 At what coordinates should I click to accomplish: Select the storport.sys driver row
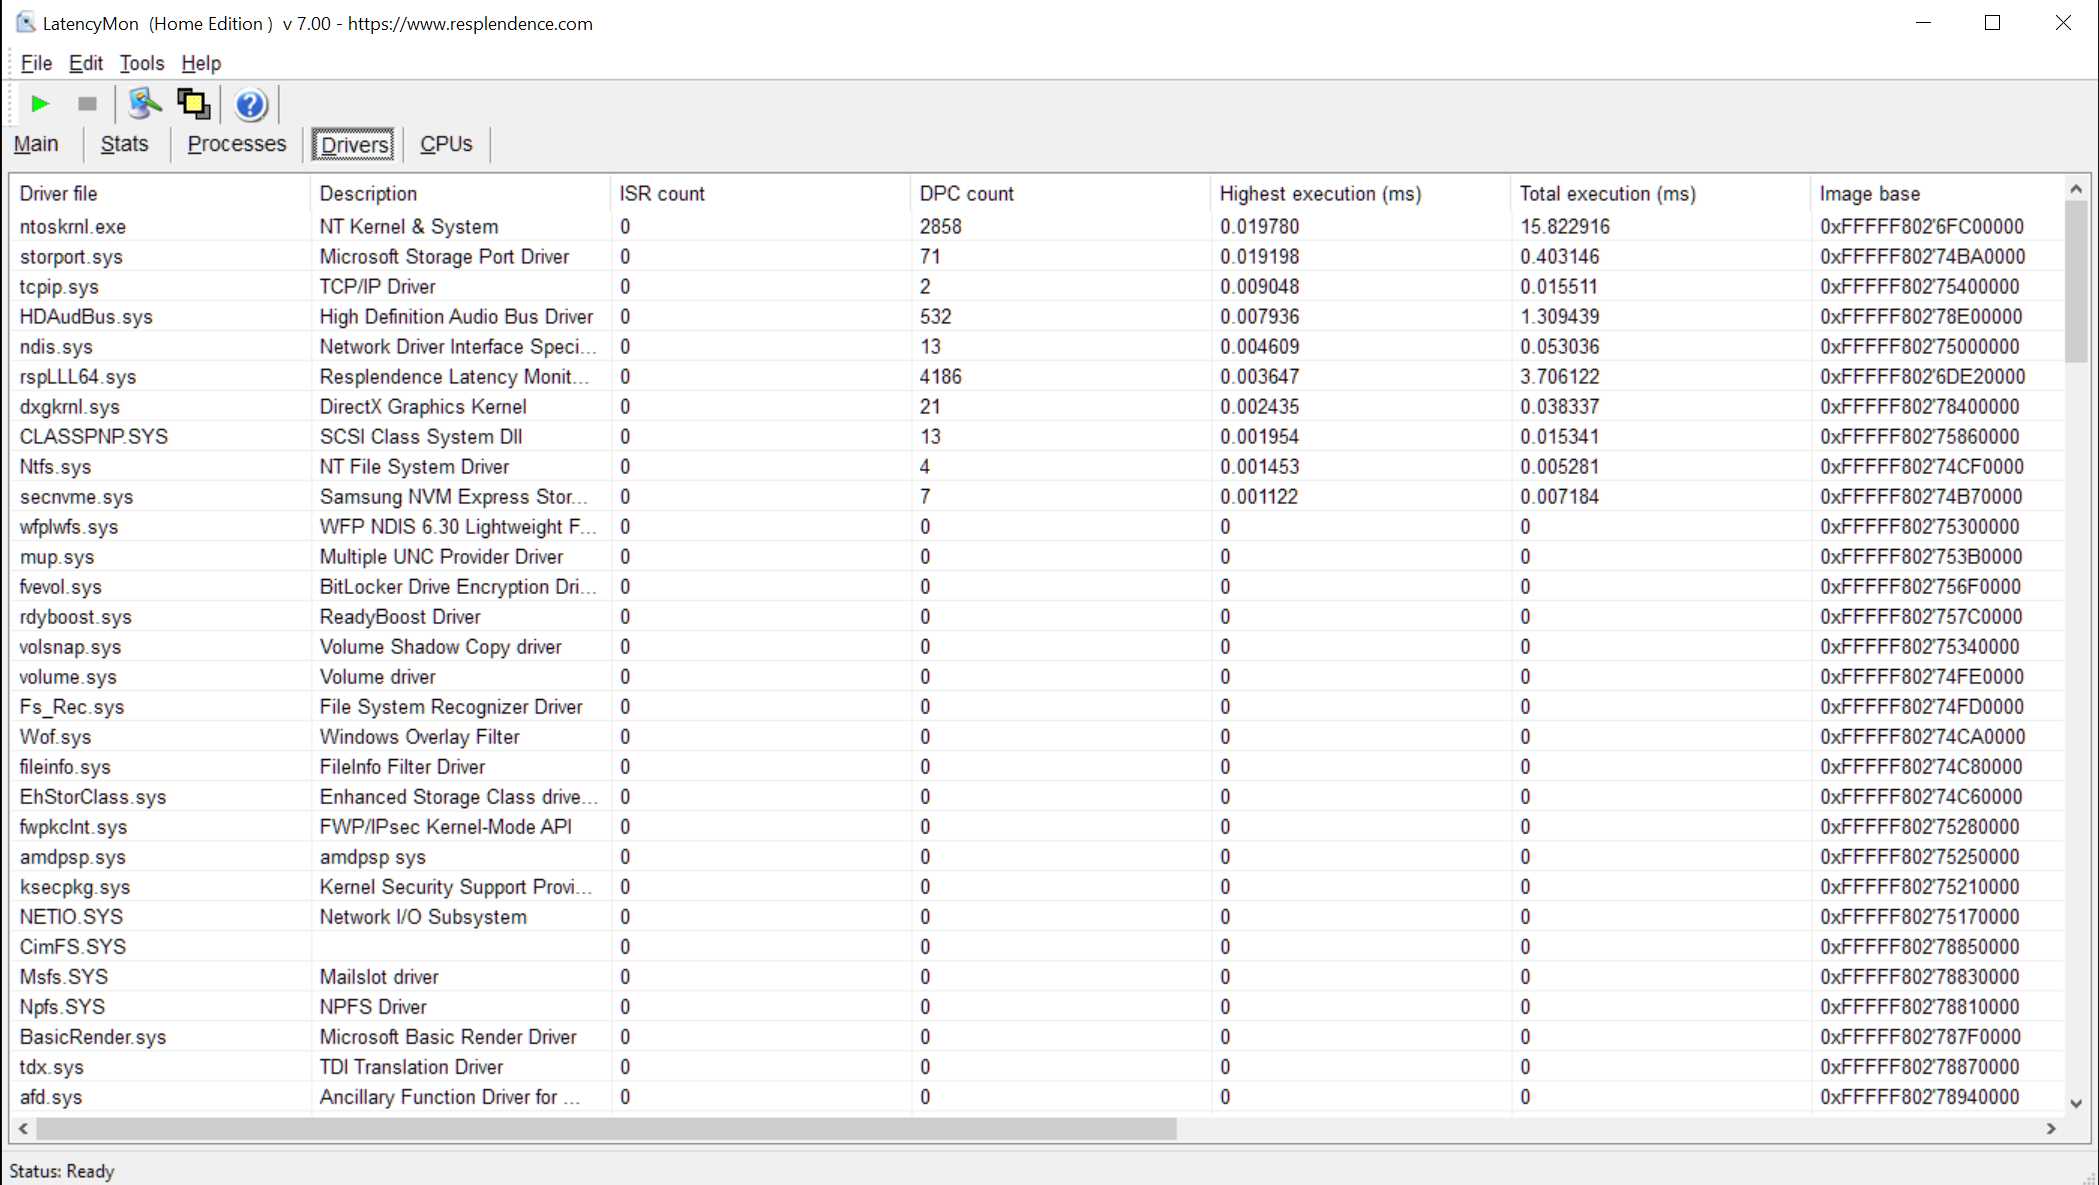click(1037, 257)
